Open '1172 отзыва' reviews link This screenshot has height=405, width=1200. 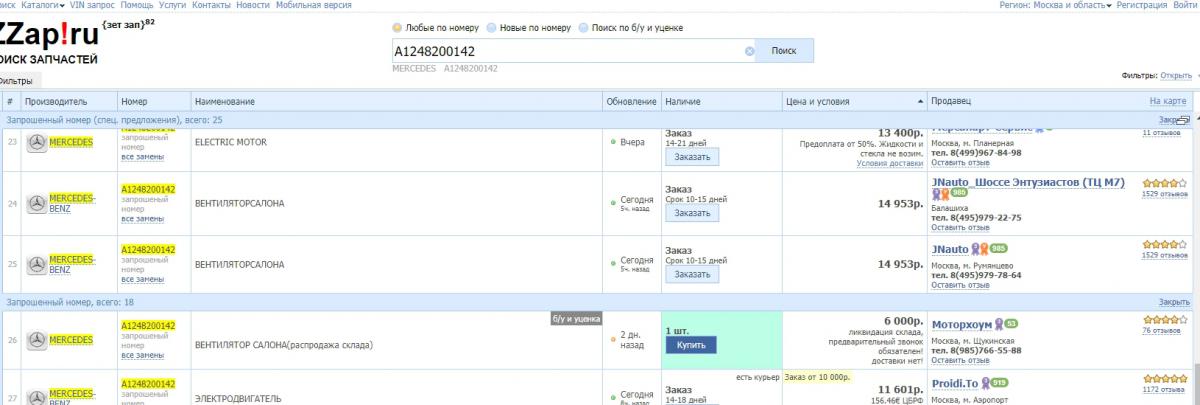(1165, 390)
